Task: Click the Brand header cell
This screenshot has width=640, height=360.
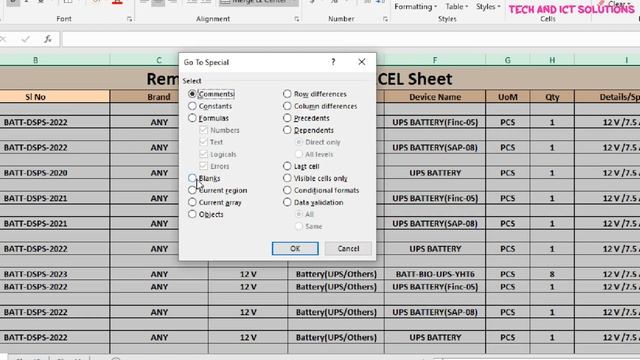Action: tap(159, 97)
